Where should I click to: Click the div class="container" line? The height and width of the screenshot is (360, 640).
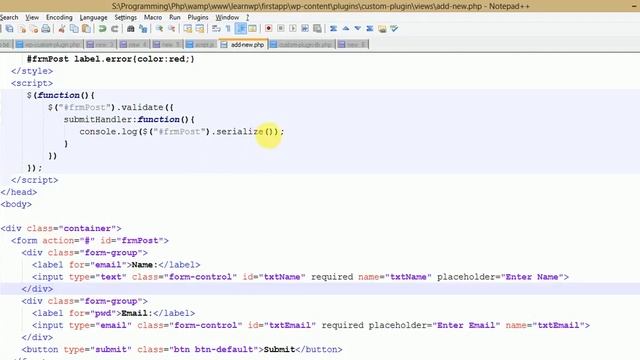(61, 229)
